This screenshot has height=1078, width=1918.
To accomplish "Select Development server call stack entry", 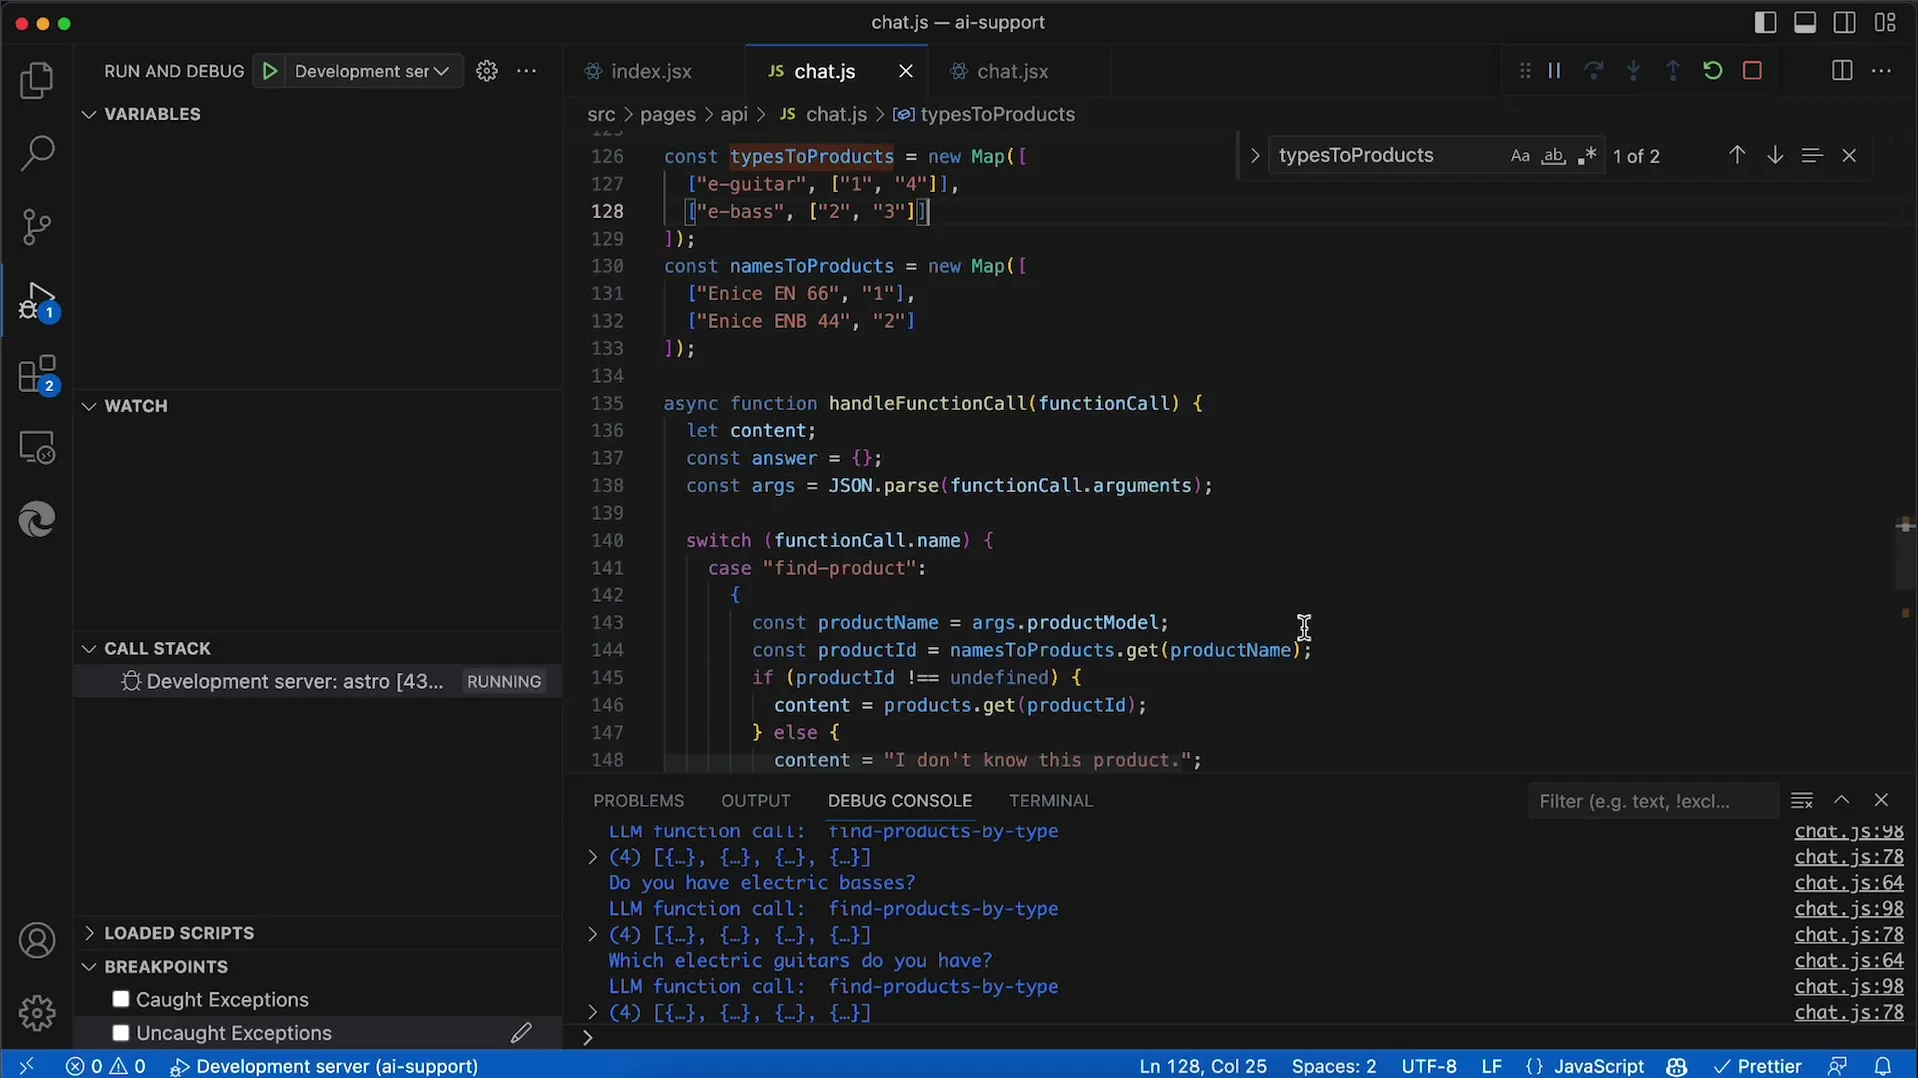I will pyautogui.click(x=318, y=681).
